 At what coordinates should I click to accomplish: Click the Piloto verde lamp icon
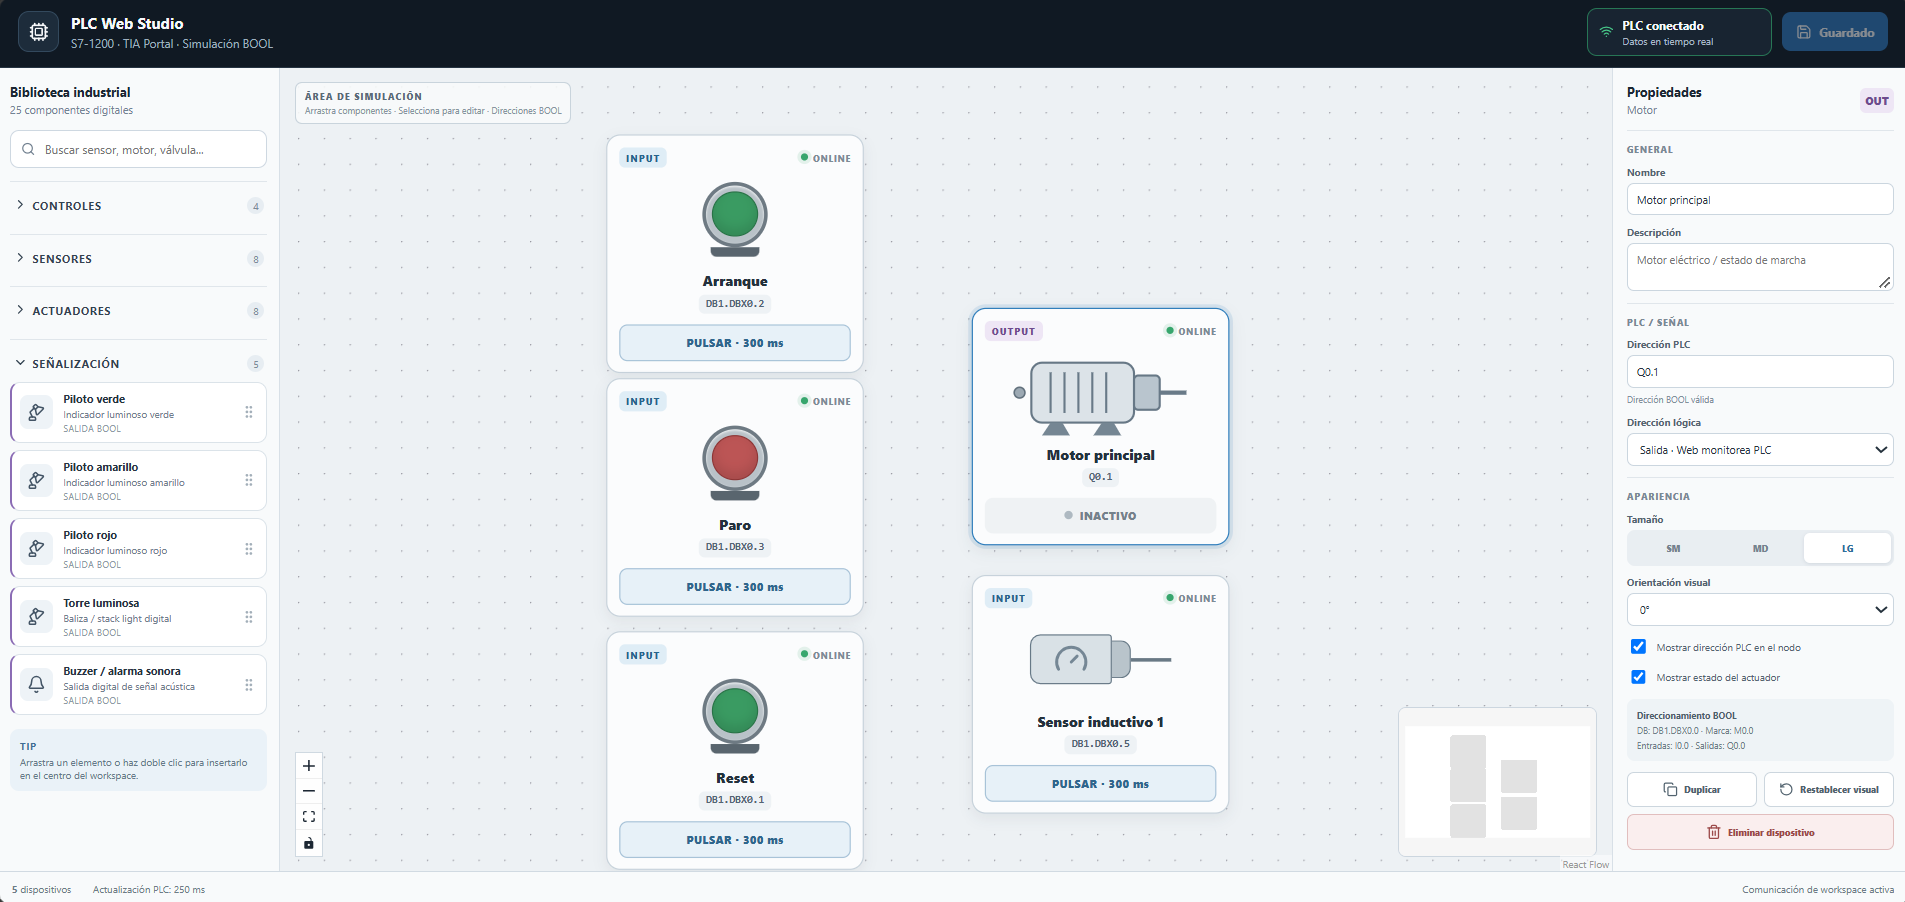point(36,412)
